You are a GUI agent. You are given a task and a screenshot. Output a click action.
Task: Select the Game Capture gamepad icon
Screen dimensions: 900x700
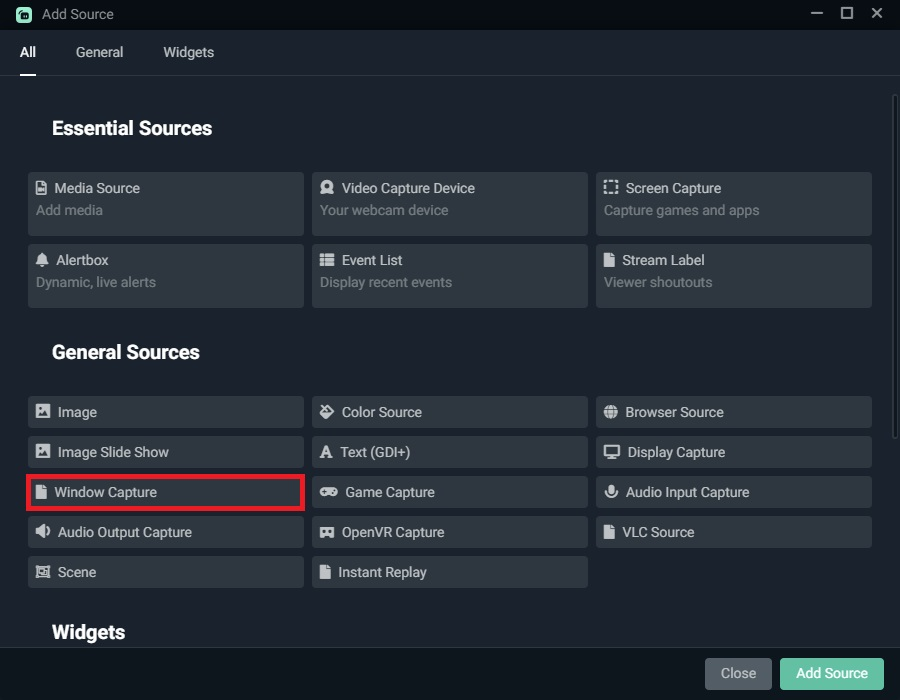(x=328, y=492)
